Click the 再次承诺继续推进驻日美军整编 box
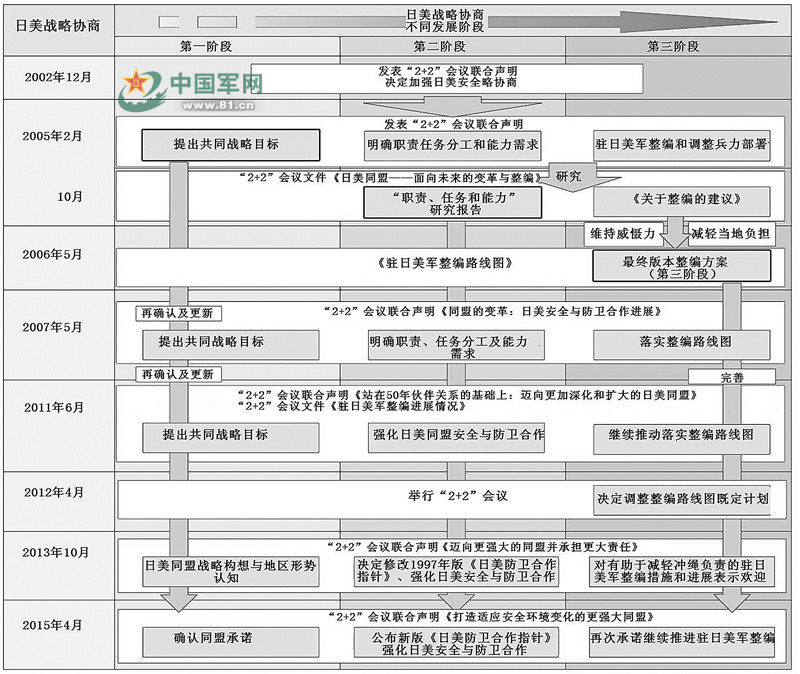Image resolution: width=800 pixels, height=674 pixels. pyautogui.click(x=682, y=643)
